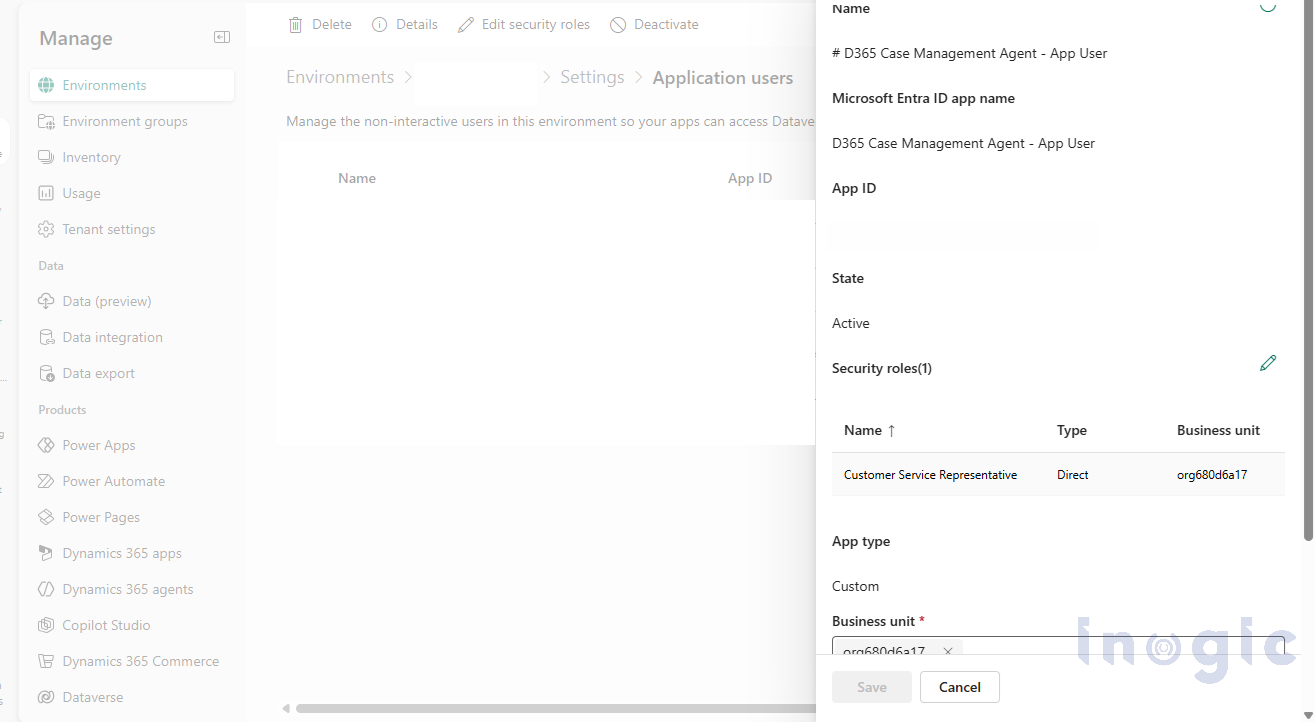Screen dimensions: 1315x722
Task: Click the Save button
Action: [x=872, y=687]
